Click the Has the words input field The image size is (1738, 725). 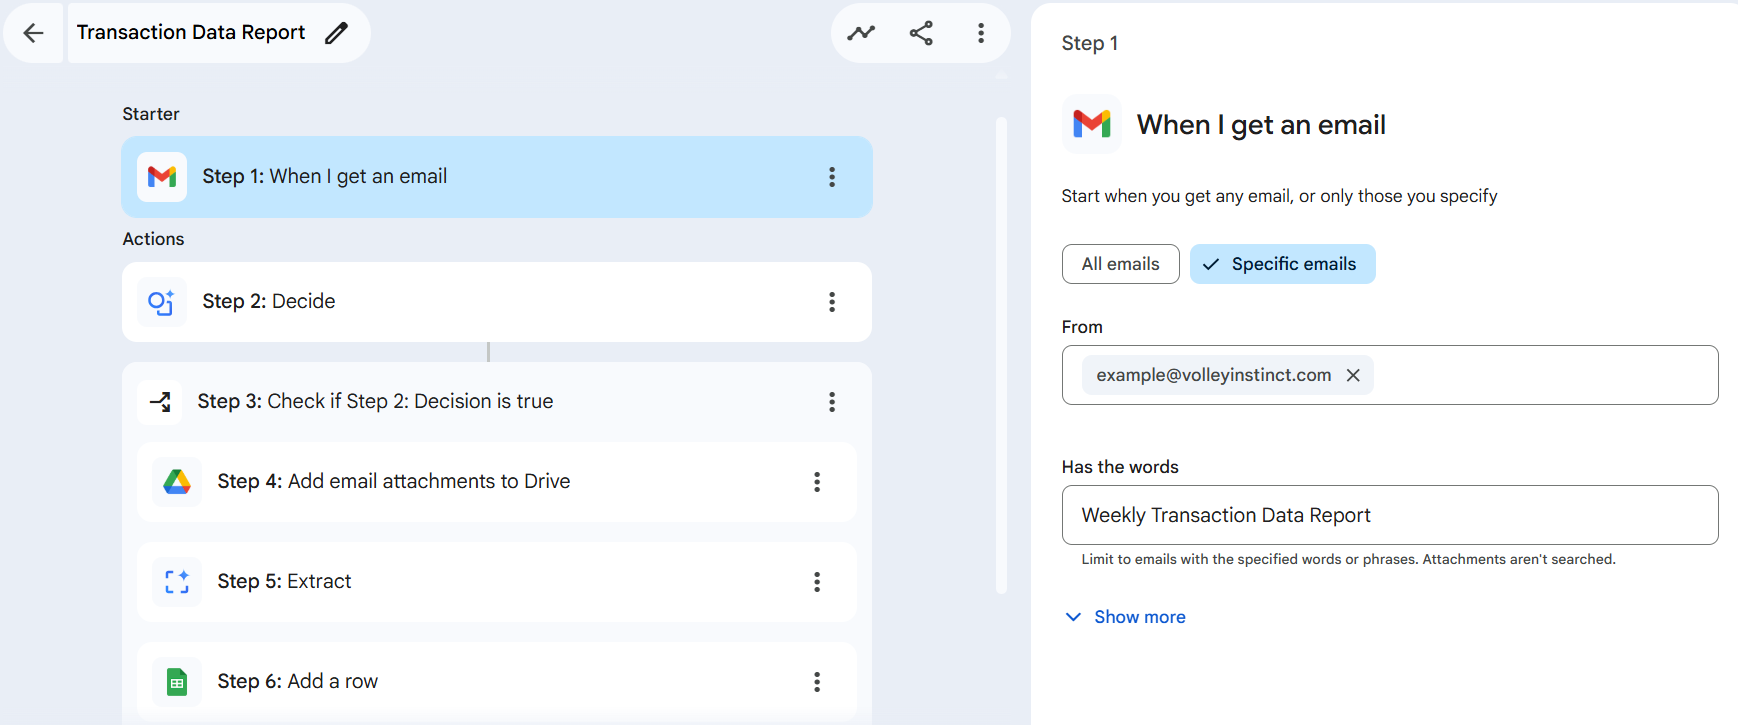pyautogui.click(x=1389, y=515)
